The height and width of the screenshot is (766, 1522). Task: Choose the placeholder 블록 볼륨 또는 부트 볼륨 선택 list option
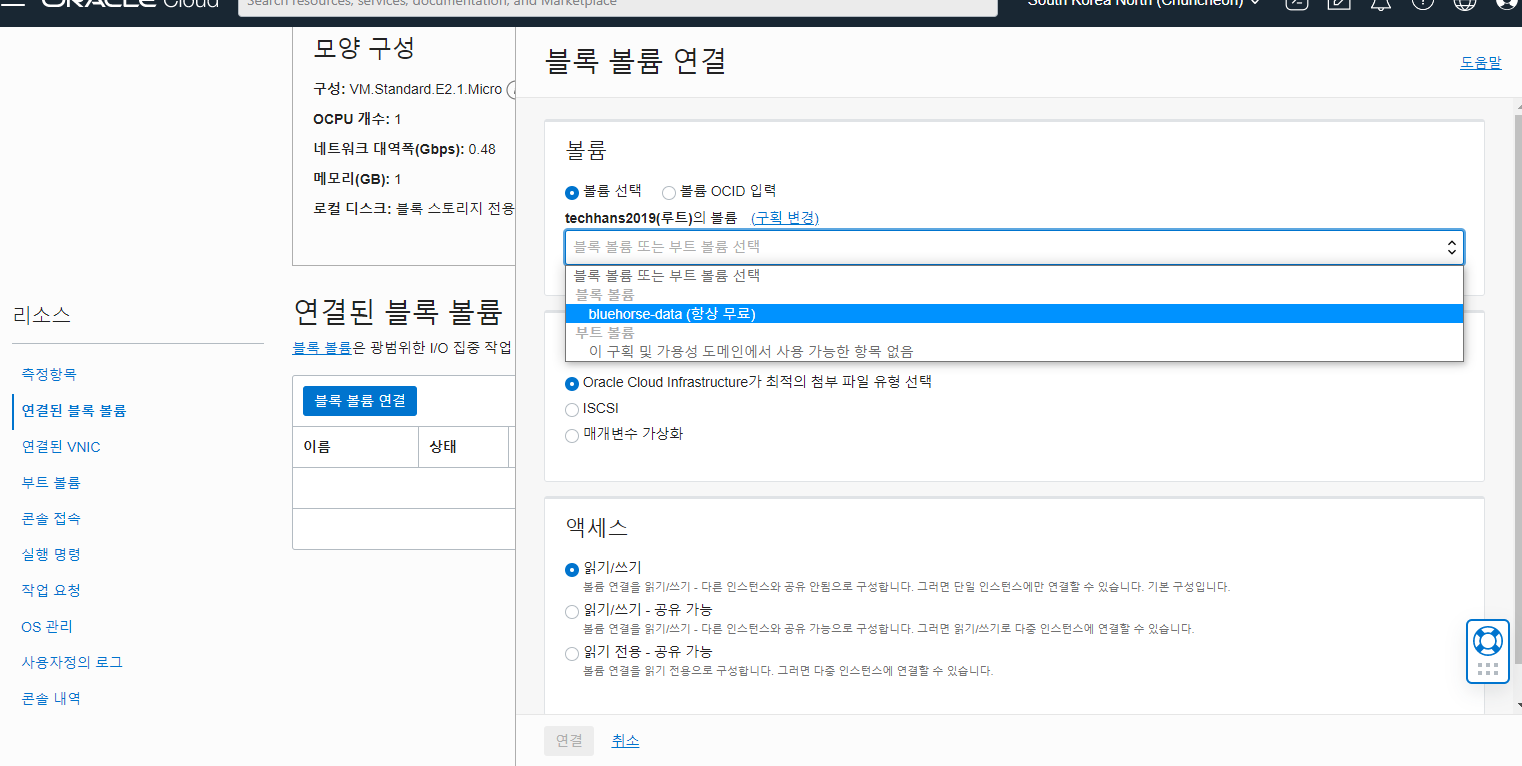pos(1014,275)
